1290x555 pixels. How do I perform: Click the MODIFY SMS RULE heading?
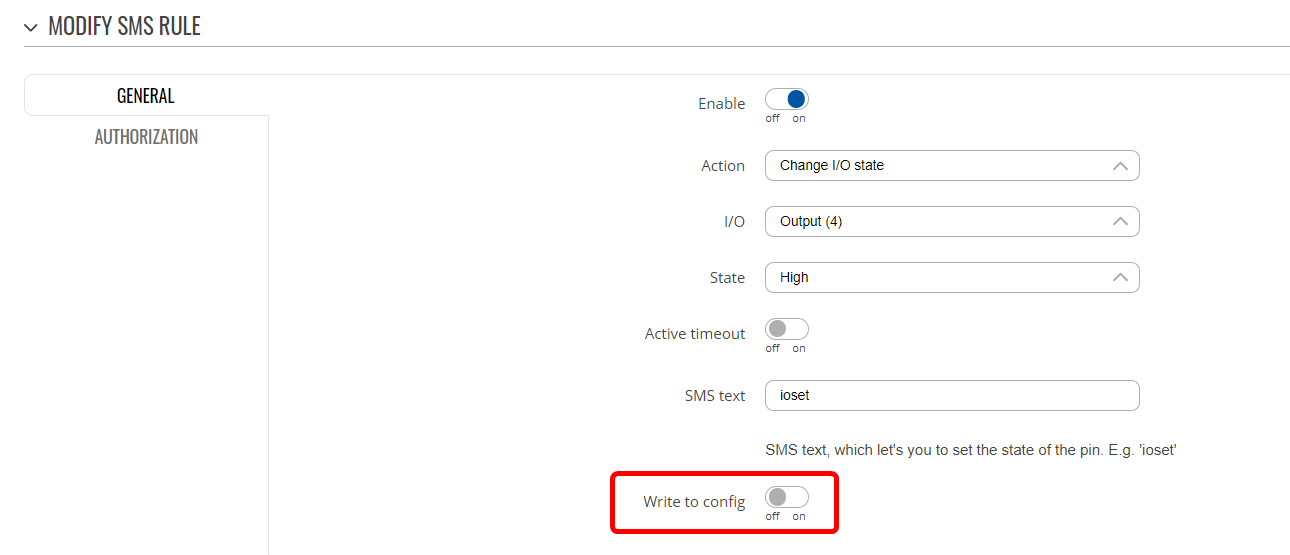click(124, 27)
